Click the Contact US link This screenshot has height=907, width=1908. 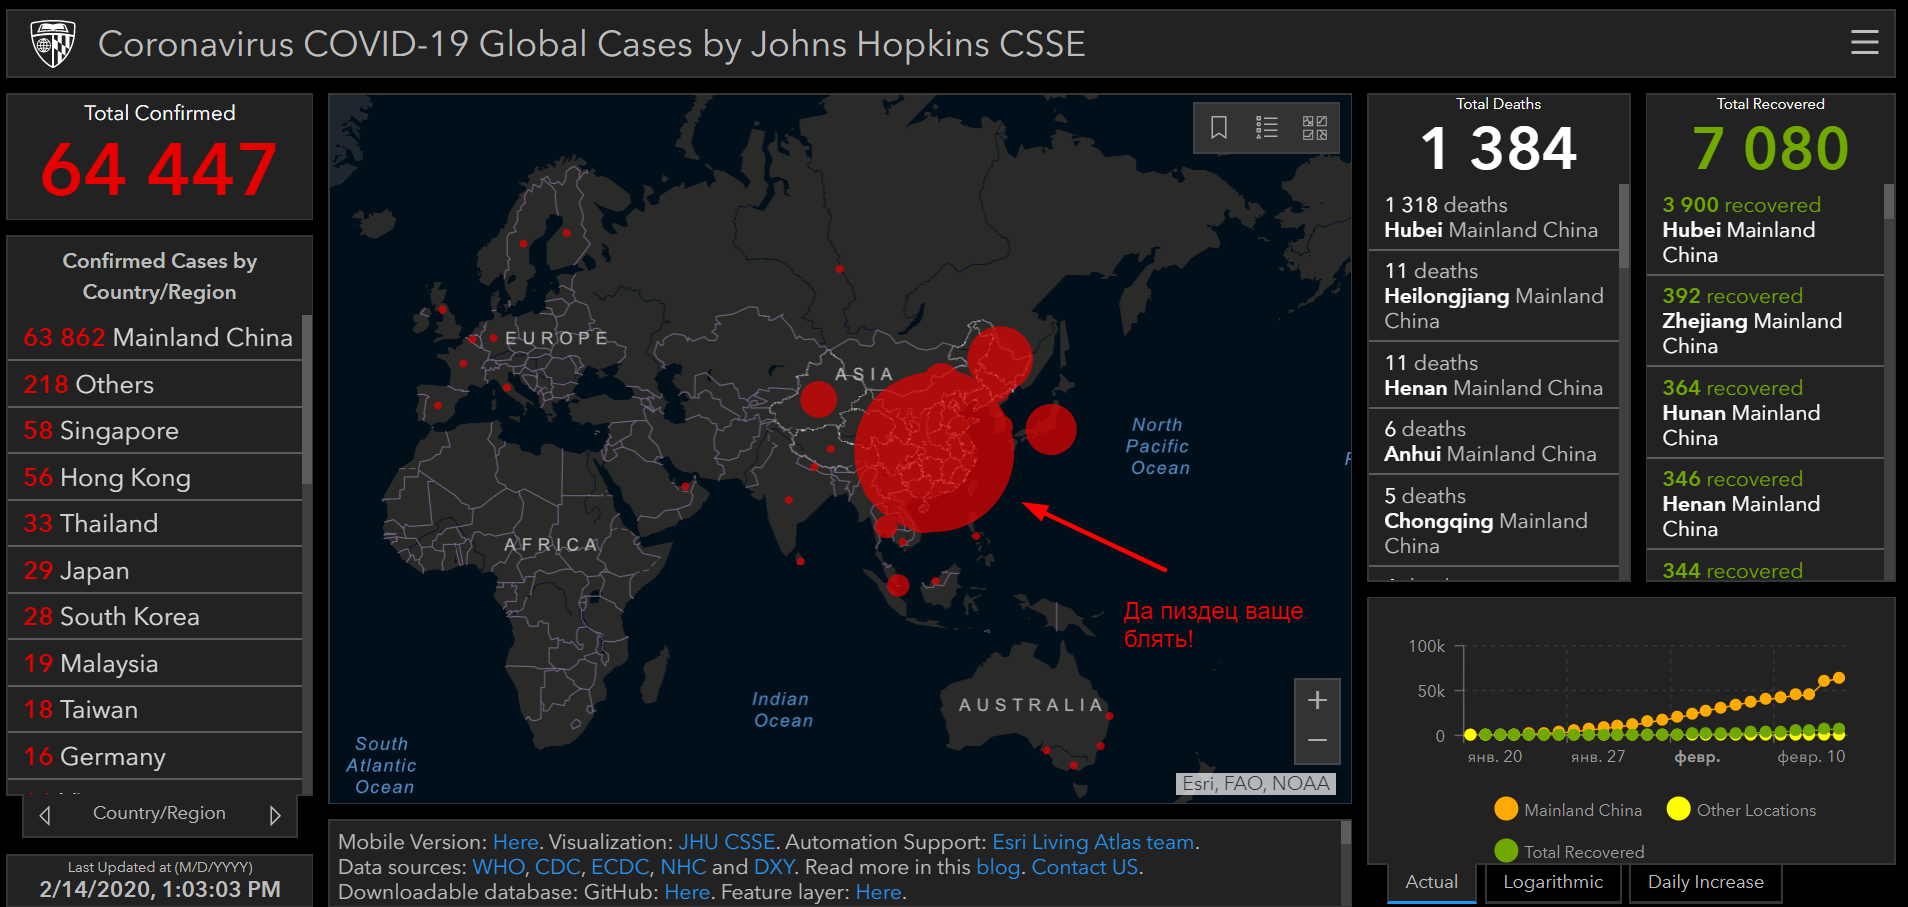coord(1085,867)
